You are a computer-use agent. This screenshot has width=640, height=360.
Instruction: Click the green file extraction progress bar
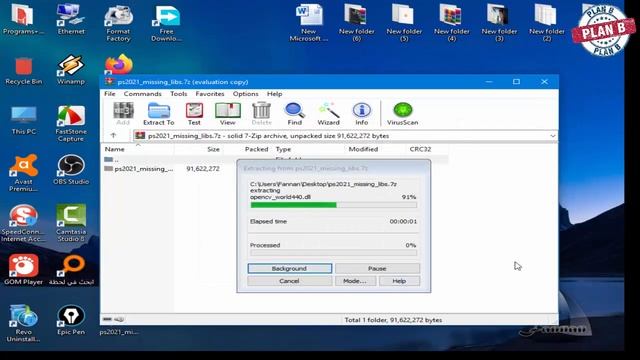pos(334,205)
